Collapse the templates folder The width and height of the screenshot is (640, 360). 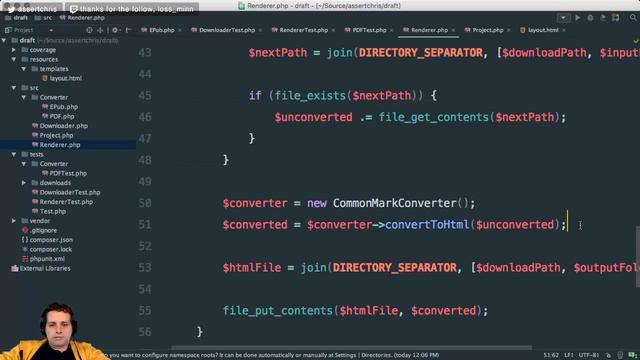[x=24, y=69]
